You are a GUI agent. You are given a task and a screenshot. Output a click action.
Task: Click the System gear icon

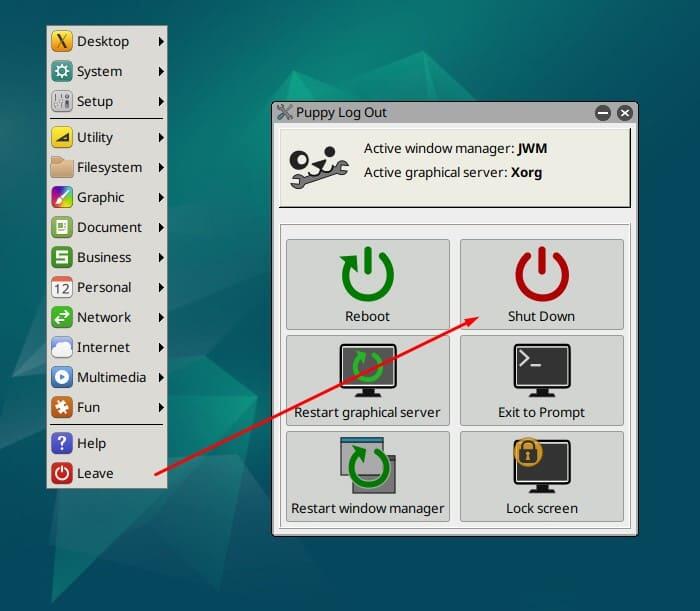tap(62, 71)
